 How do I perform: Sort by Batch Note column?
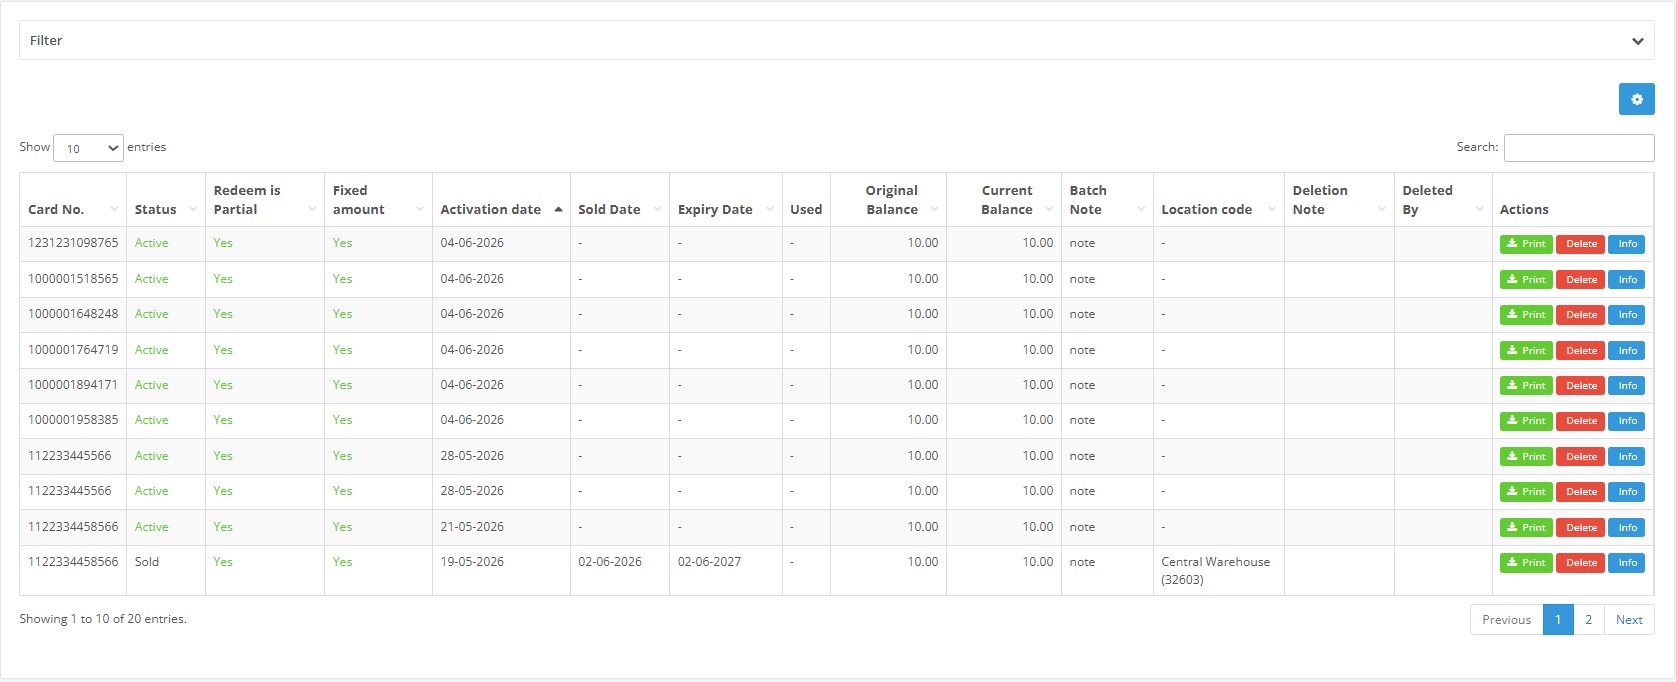tap(1107, 200)
